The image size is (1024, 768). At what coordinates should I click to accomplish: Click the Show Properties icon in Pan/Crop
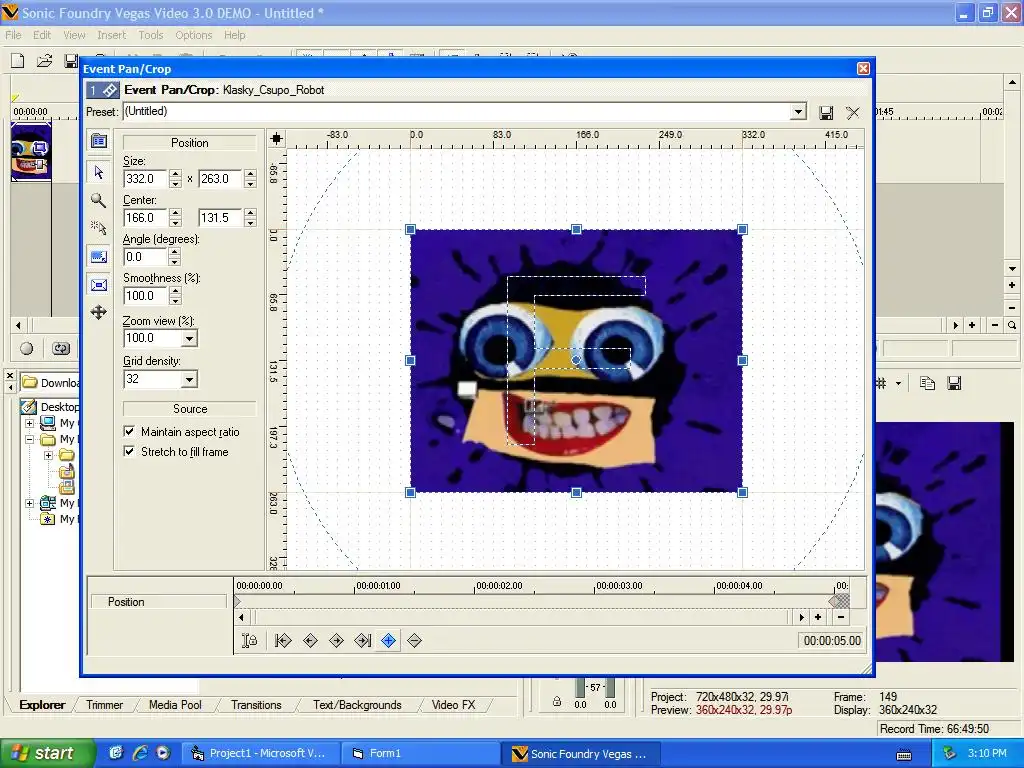(x=99, y=140)
